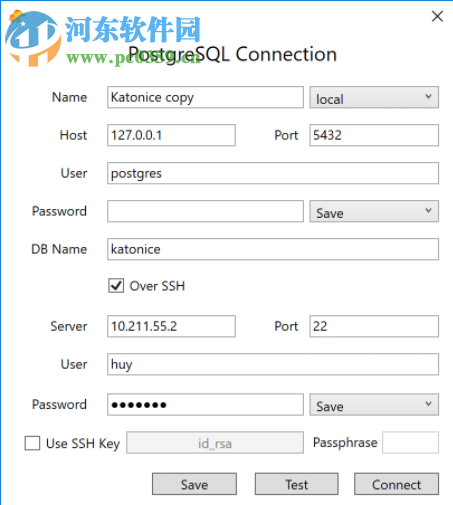453x505 pixels.
Task: Click the database User field 'postgres'
Action: coord(273,173)
